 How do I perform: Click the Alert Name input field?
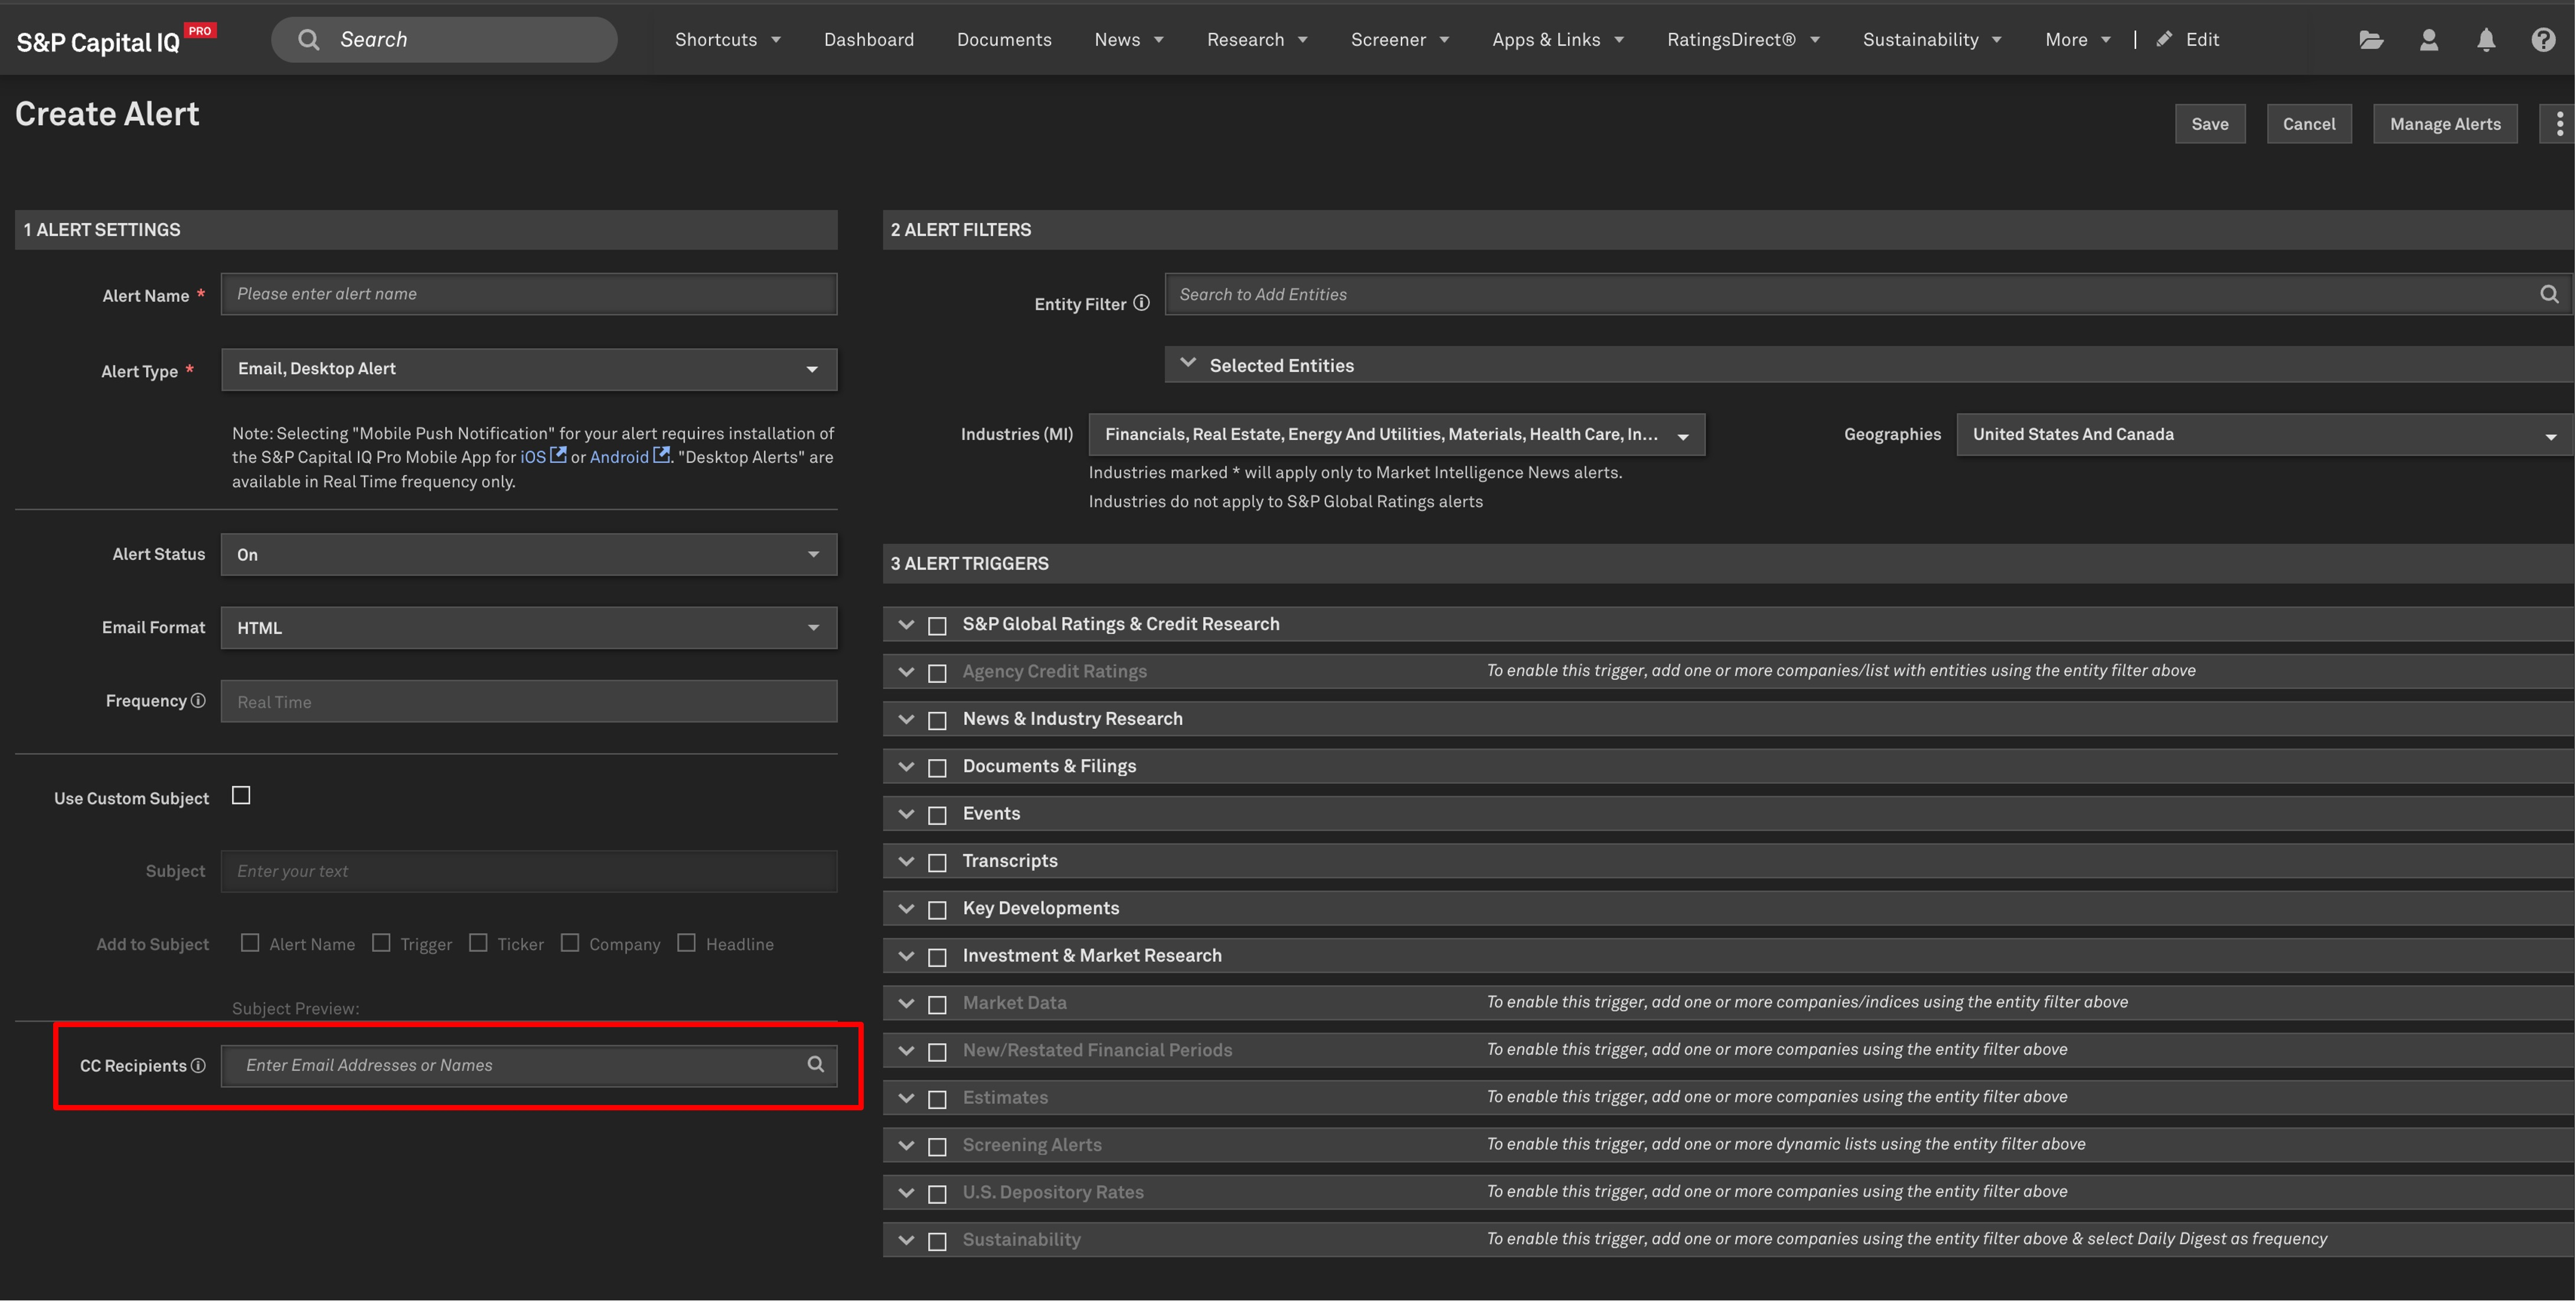[529, 294]
